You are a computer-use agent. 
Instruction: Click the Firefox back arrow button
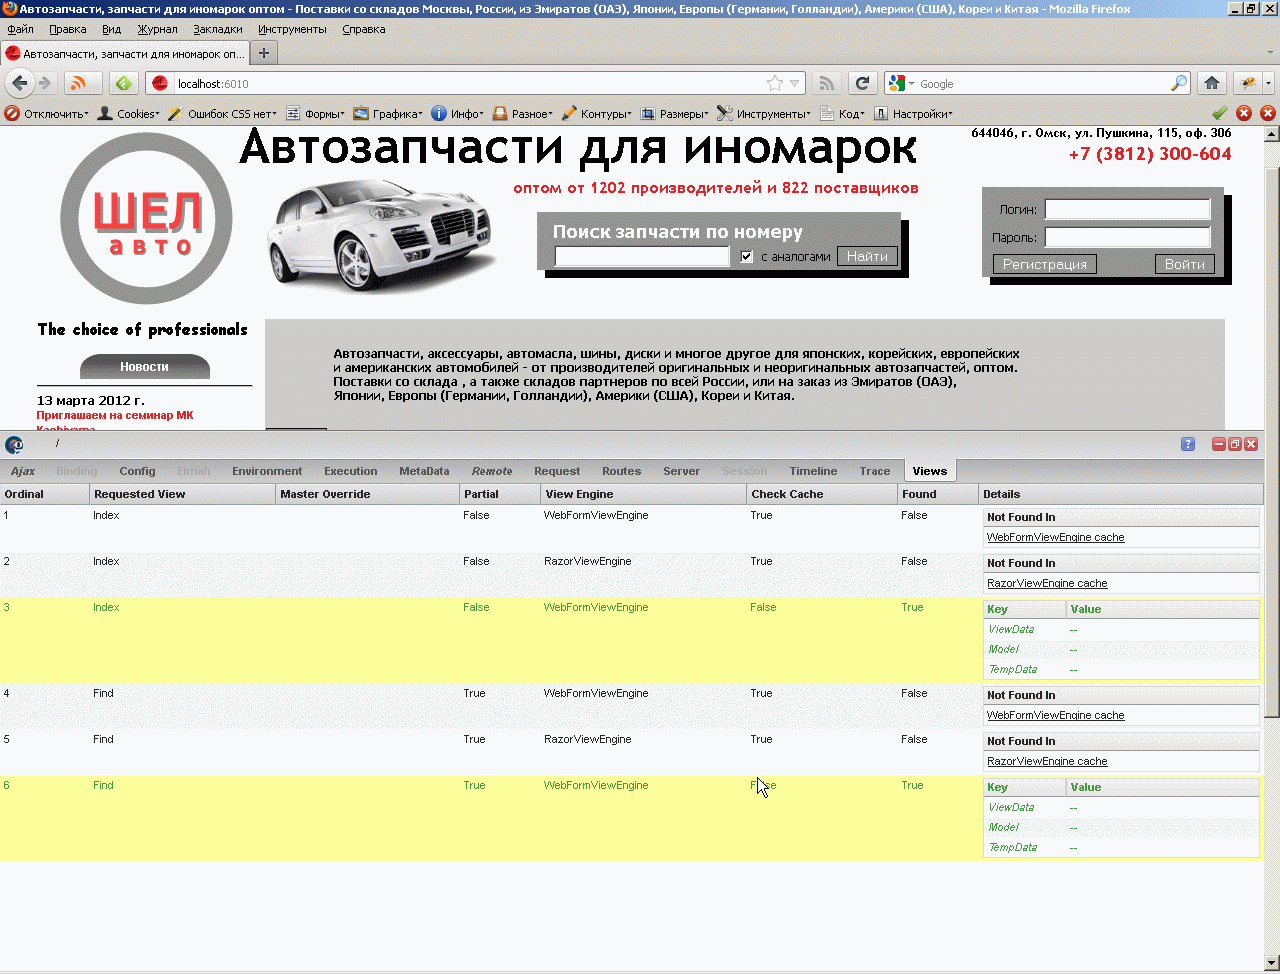pyautogui.click(x=19, y=83)
